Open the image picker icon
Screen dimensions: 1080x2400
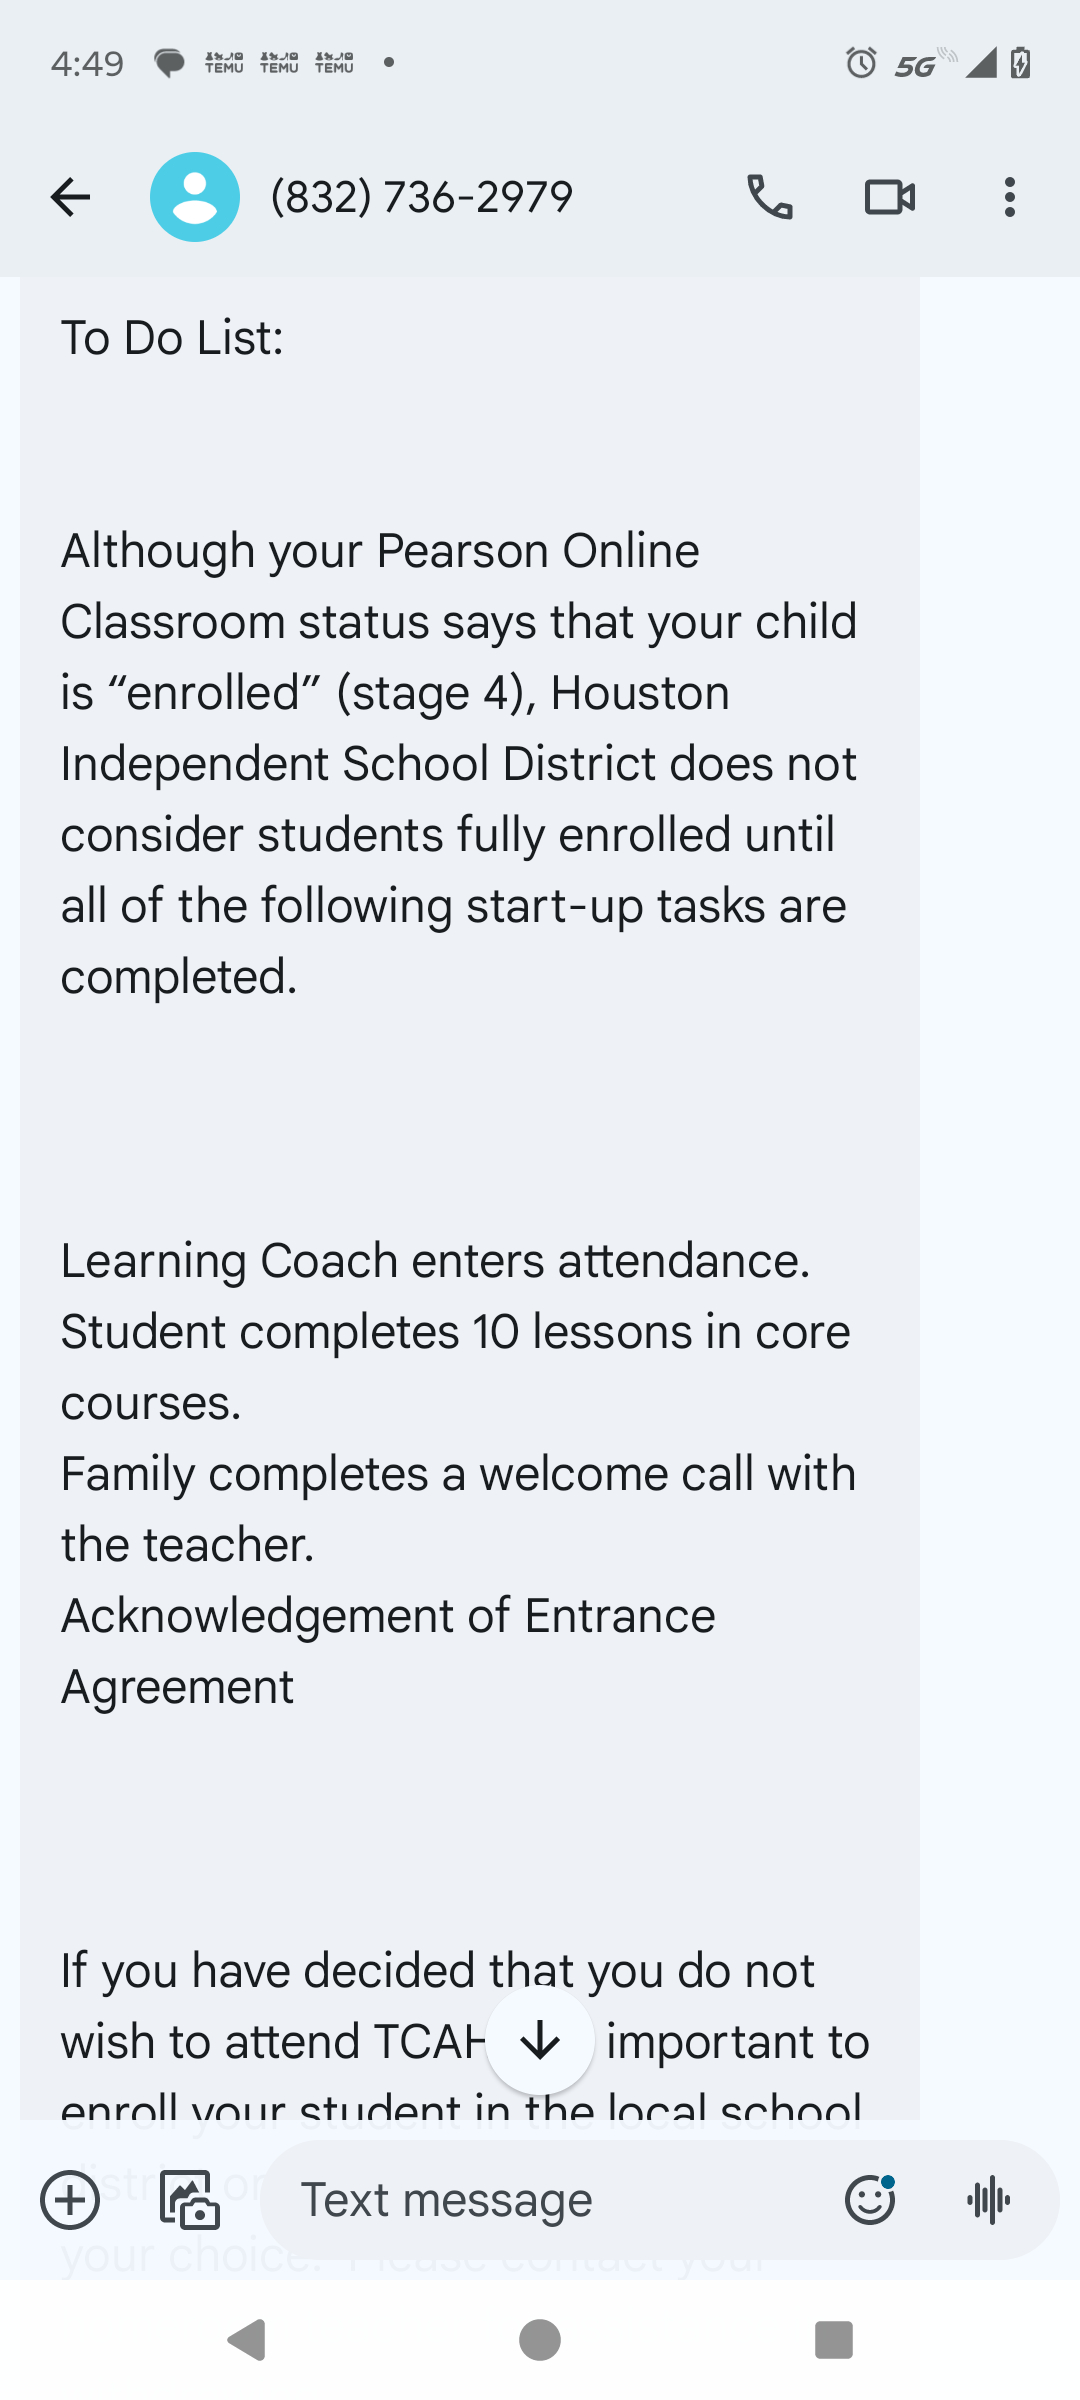(x=190, y=2200)
